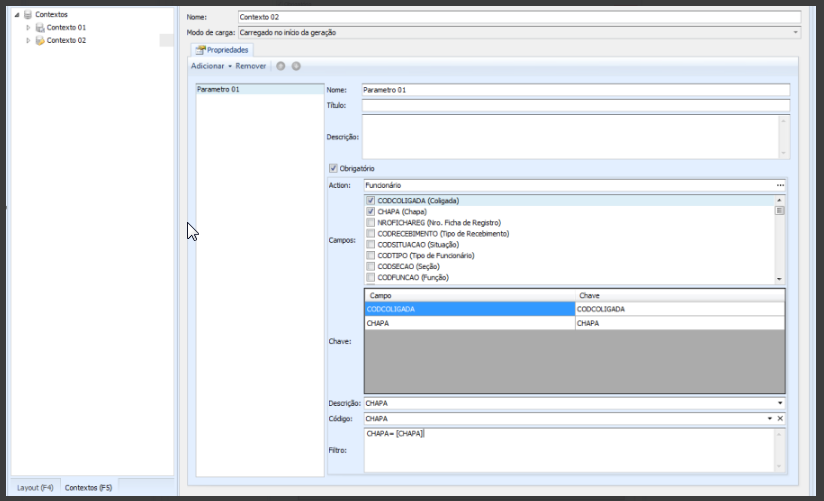Open the Action lookup ellipsis button

(x=780, y=186)
